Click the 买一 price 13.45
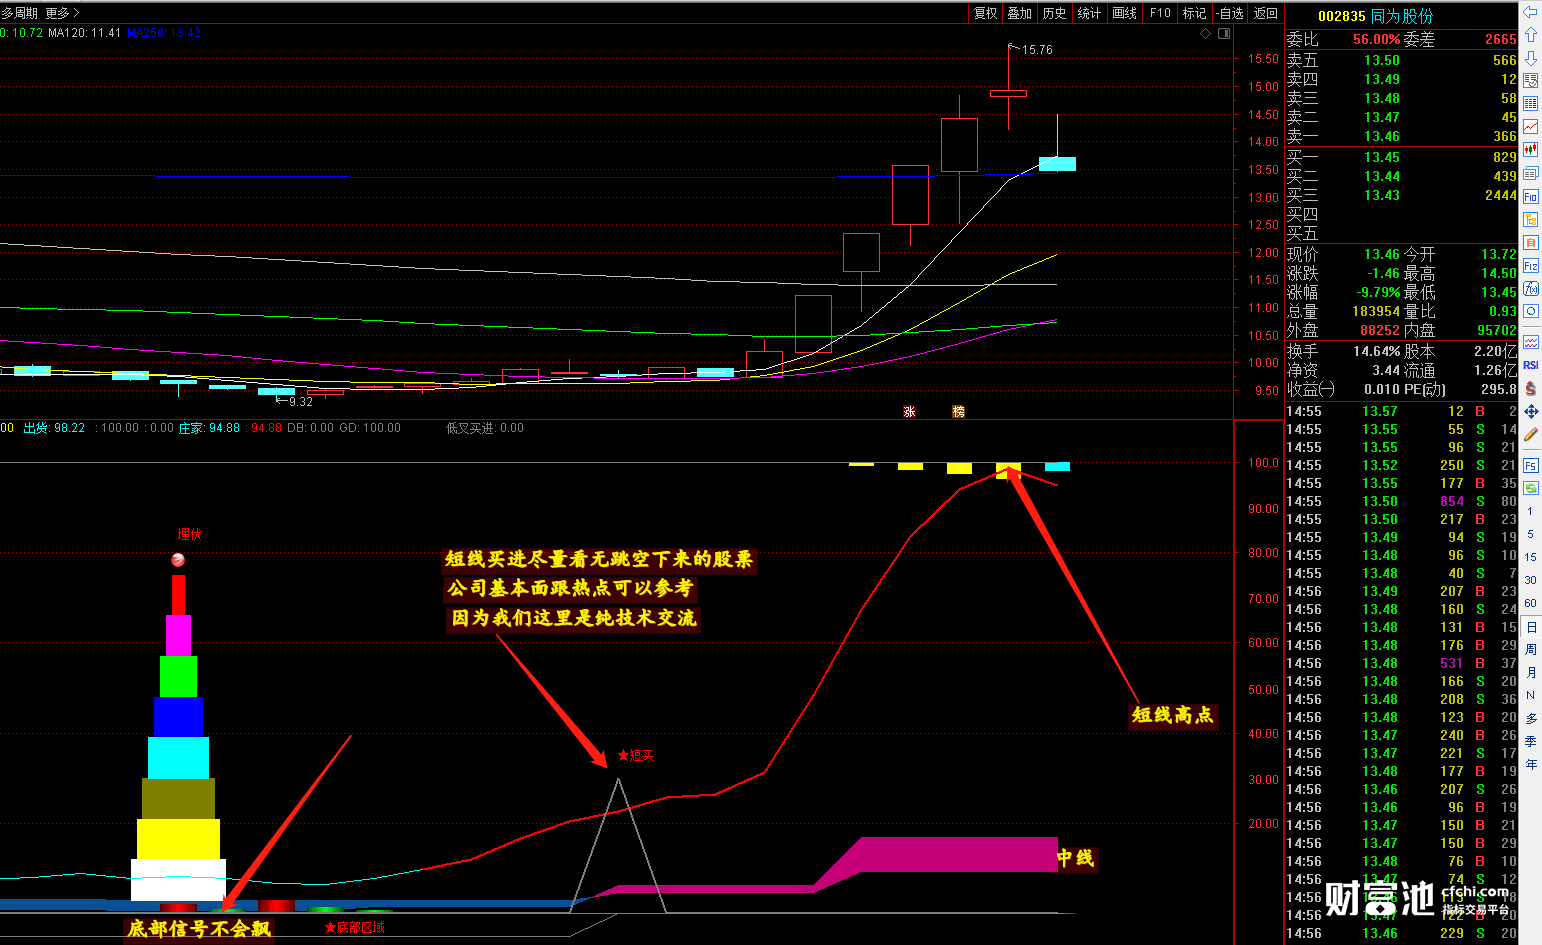This screenshot has height=945, width=1542. click(1382, 157)
